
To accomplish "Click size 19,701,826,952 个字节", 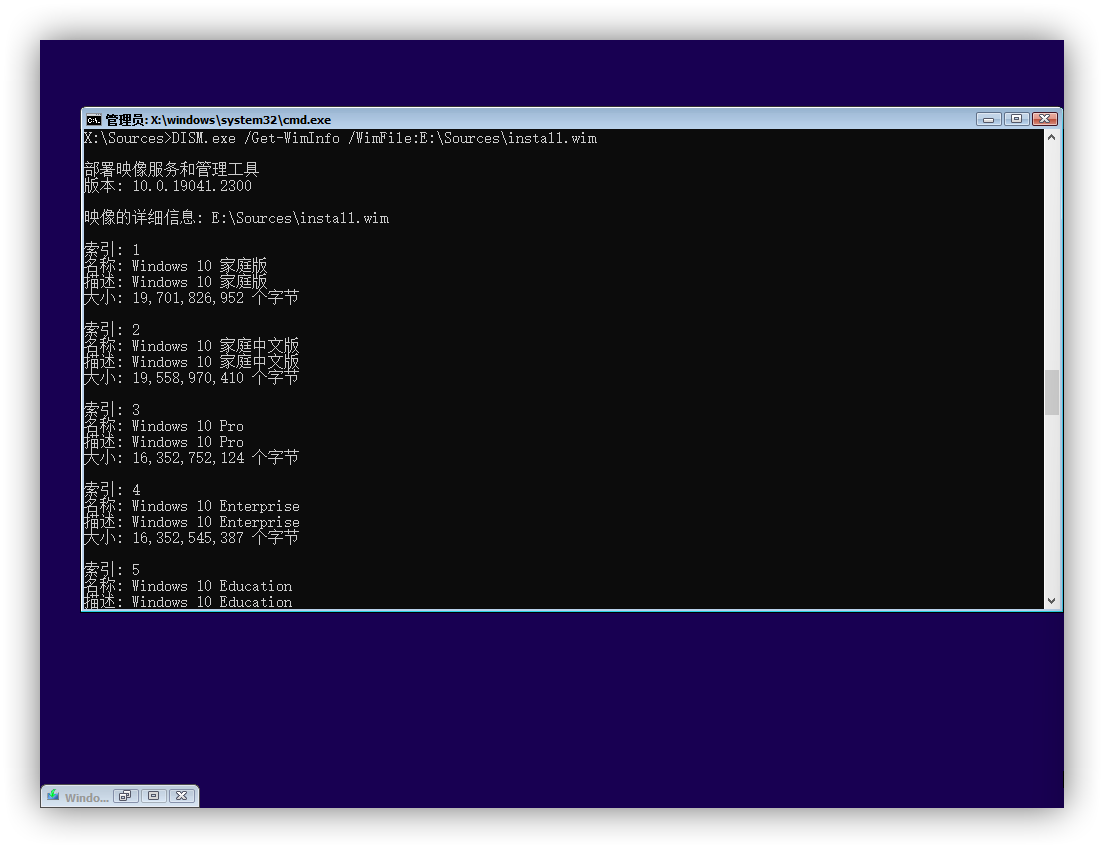I will tap(215, 298).
